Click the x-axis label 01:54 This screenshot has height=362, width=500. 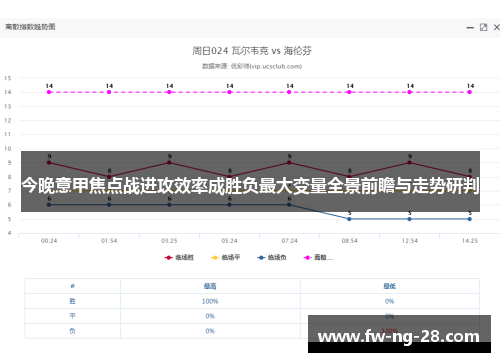(x=109, y=241)
